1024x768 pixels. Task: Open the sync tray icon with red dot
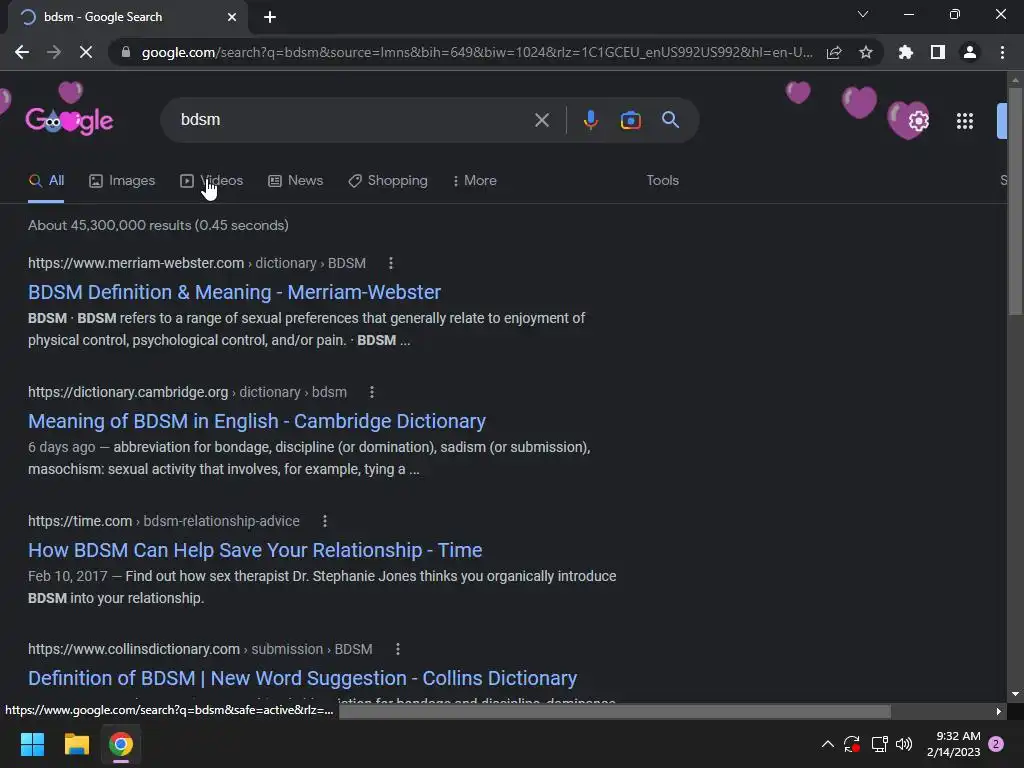pos(852,744)
